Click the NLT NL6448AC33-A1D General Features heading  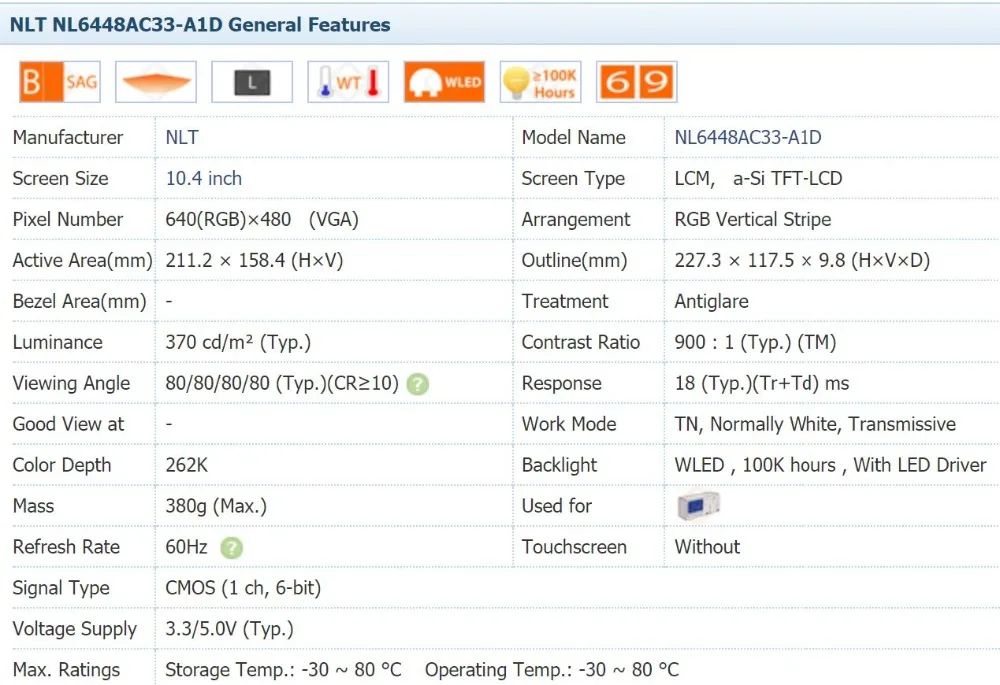(200, 24)
